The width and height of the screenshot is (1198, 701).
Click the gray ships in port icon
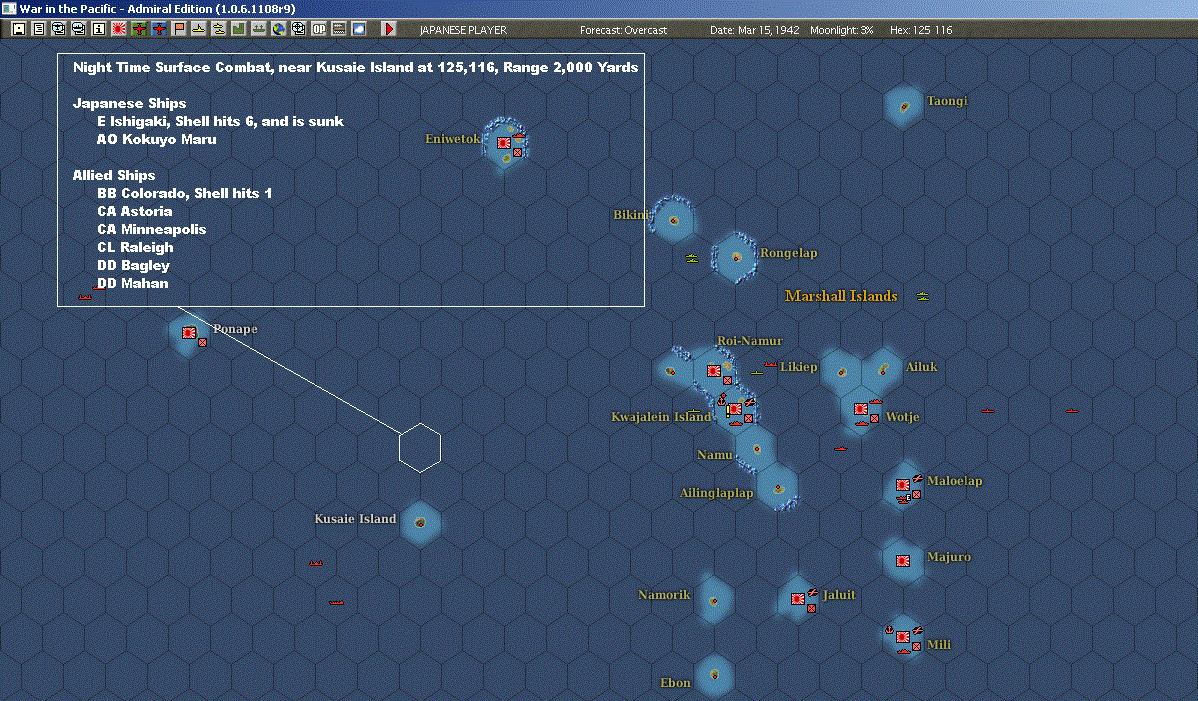259,29
